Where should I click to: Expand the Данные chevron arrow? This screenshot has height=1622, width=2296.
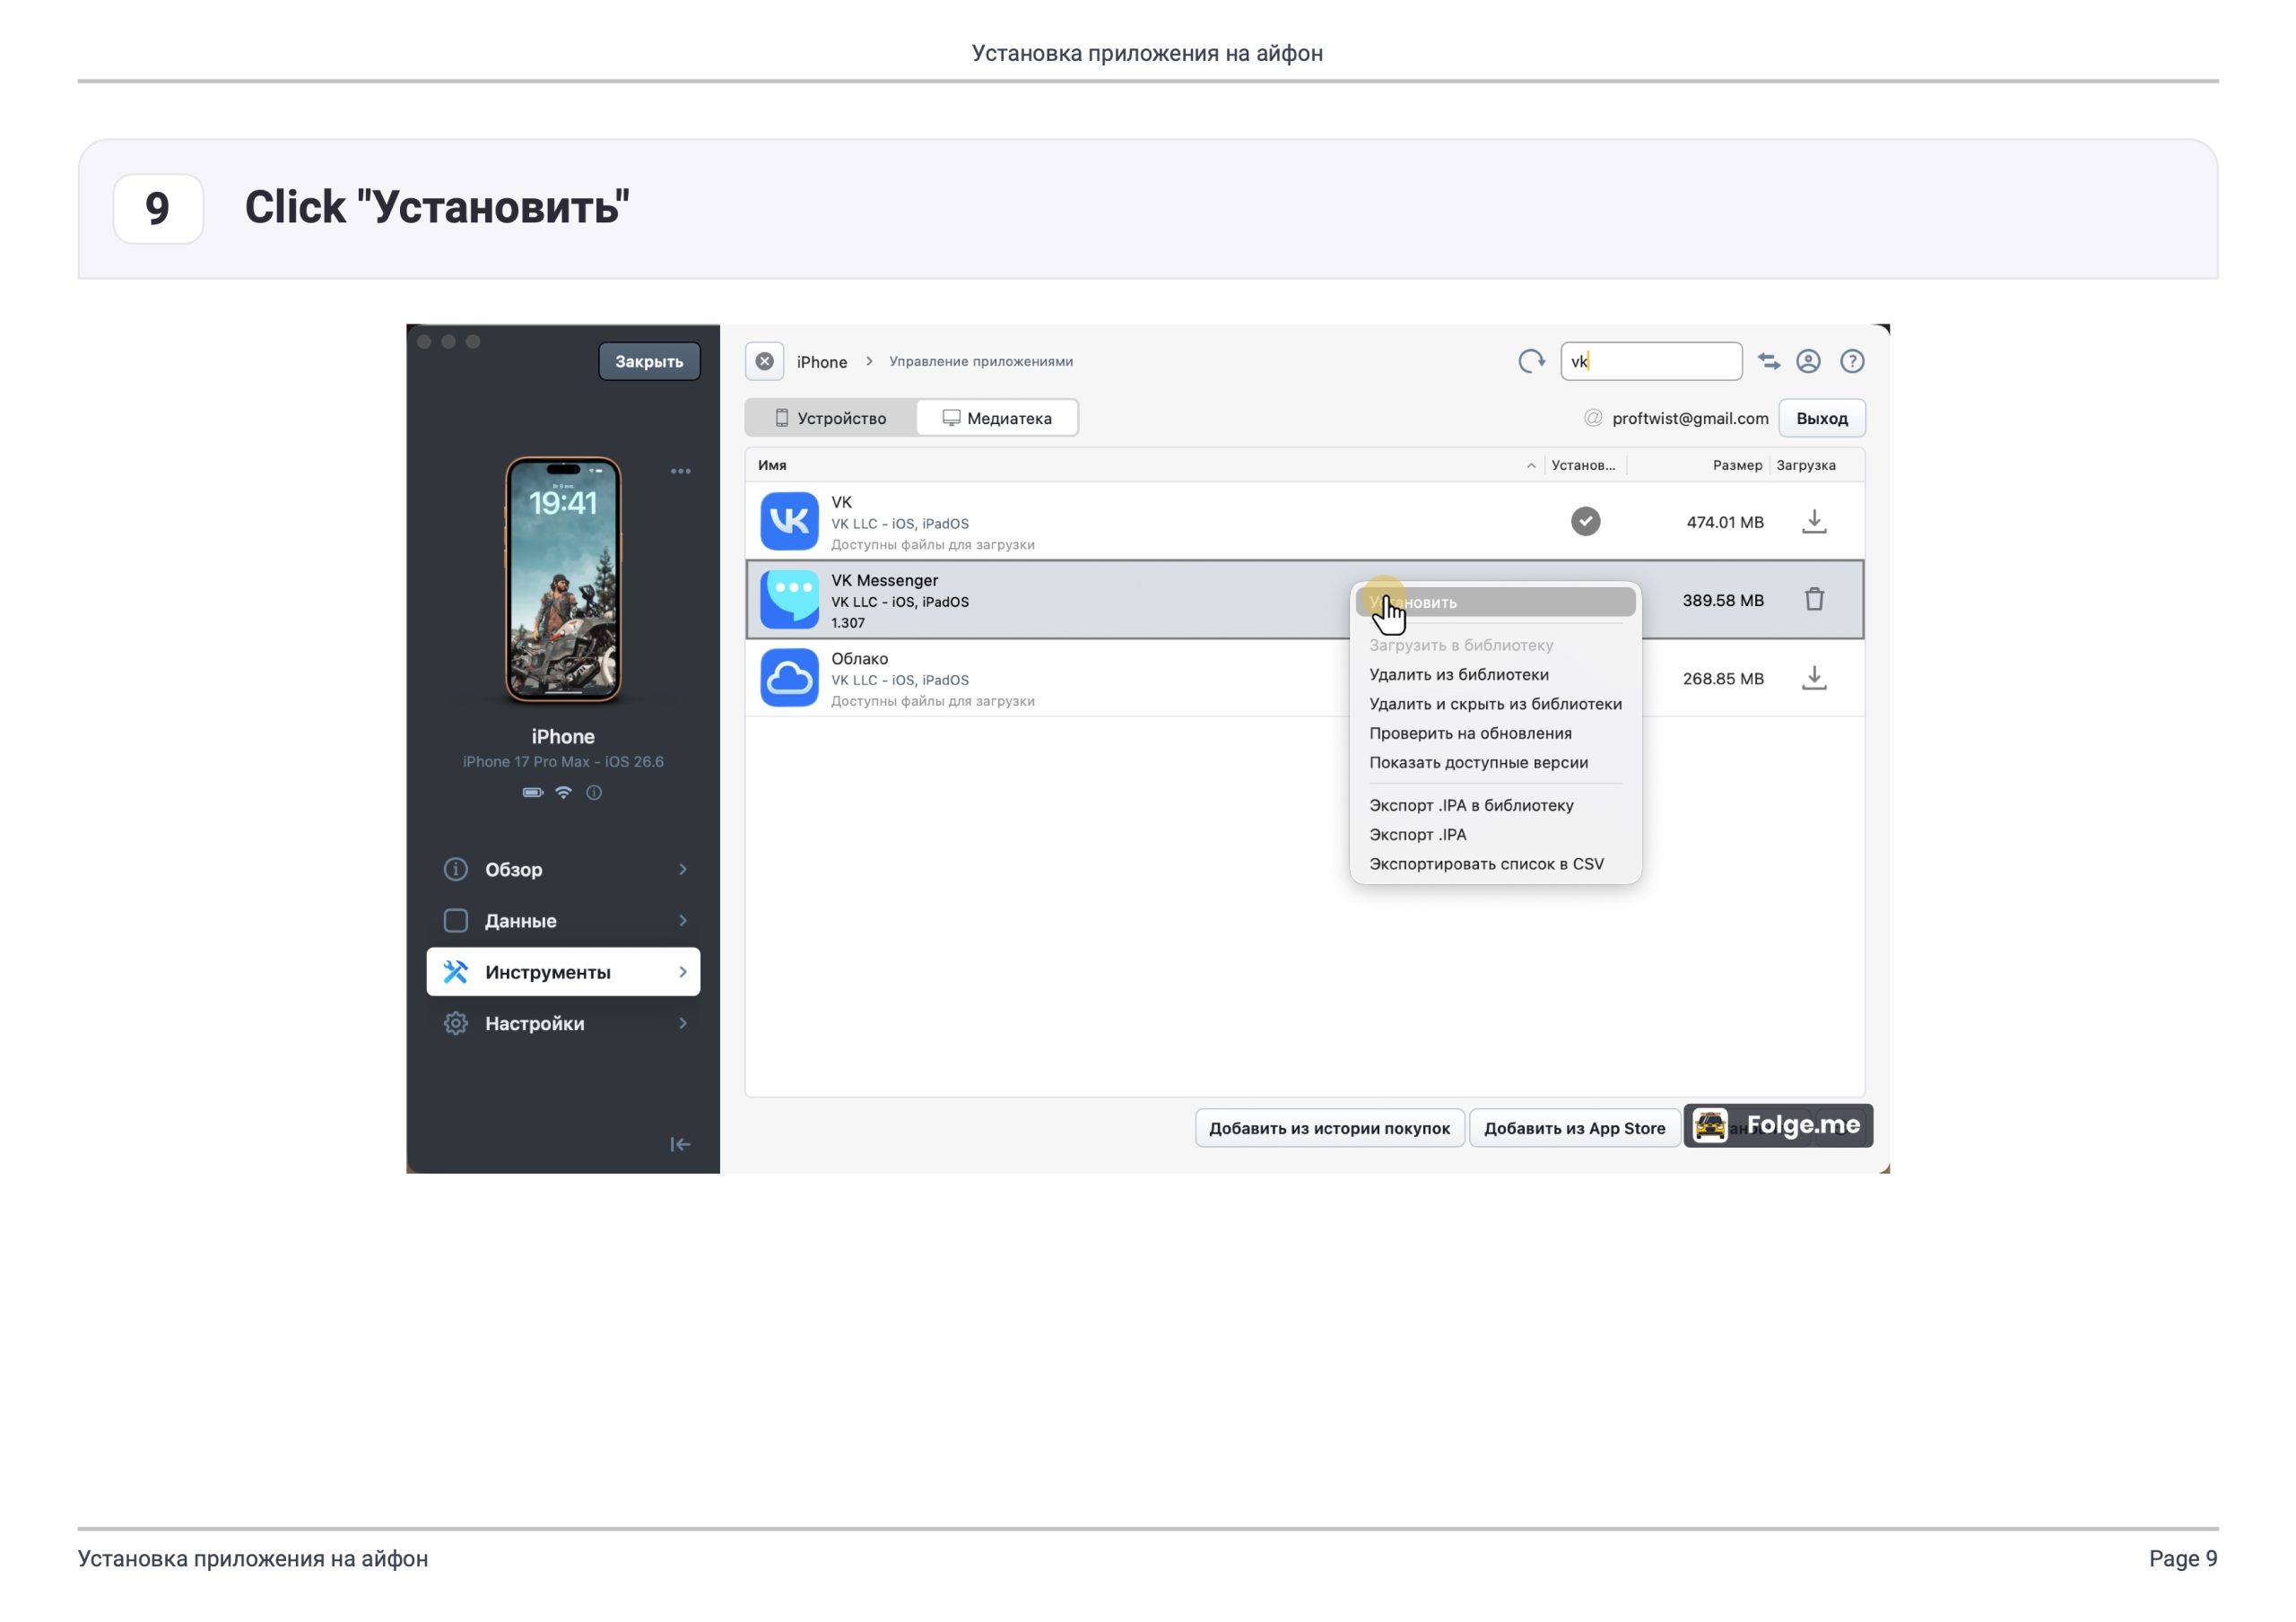coord(683,920)
